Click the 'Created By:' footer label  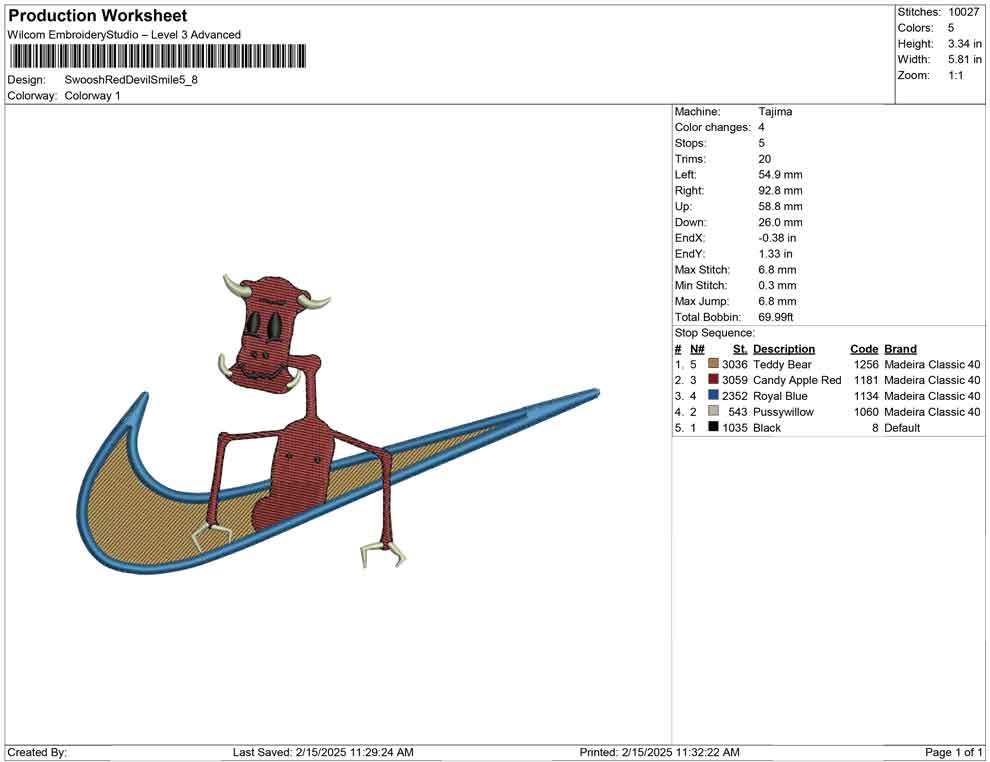(x=37, y=752)
